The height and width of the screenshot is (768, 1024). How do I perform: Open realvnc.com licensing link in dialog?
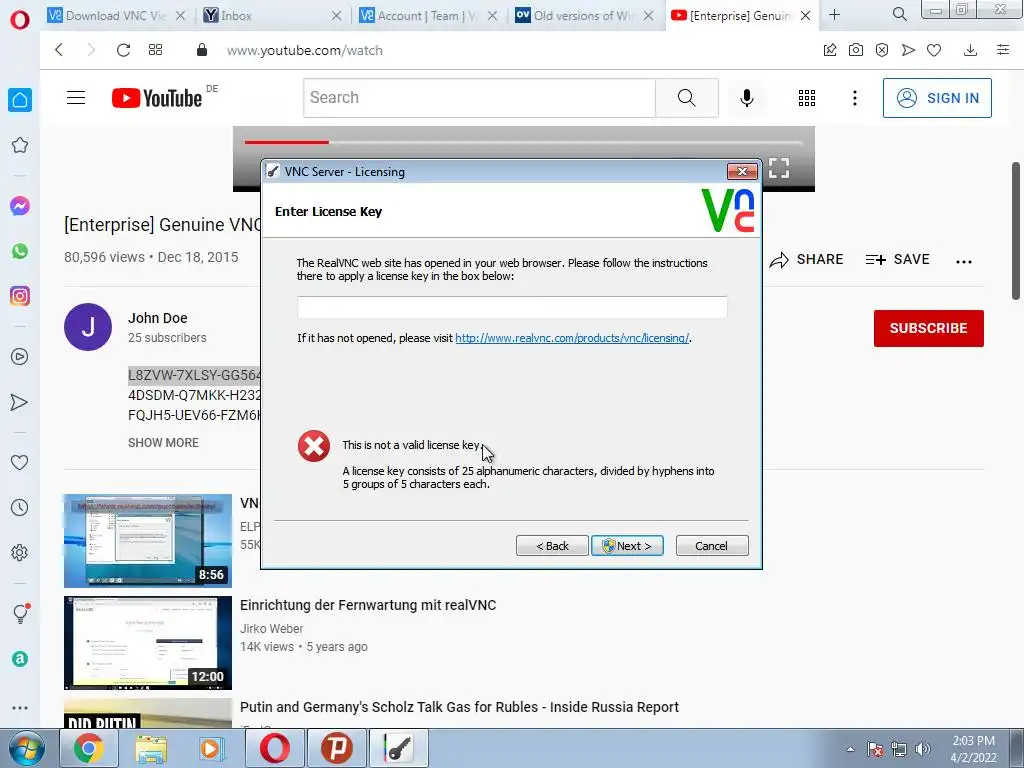coord(572,338)
